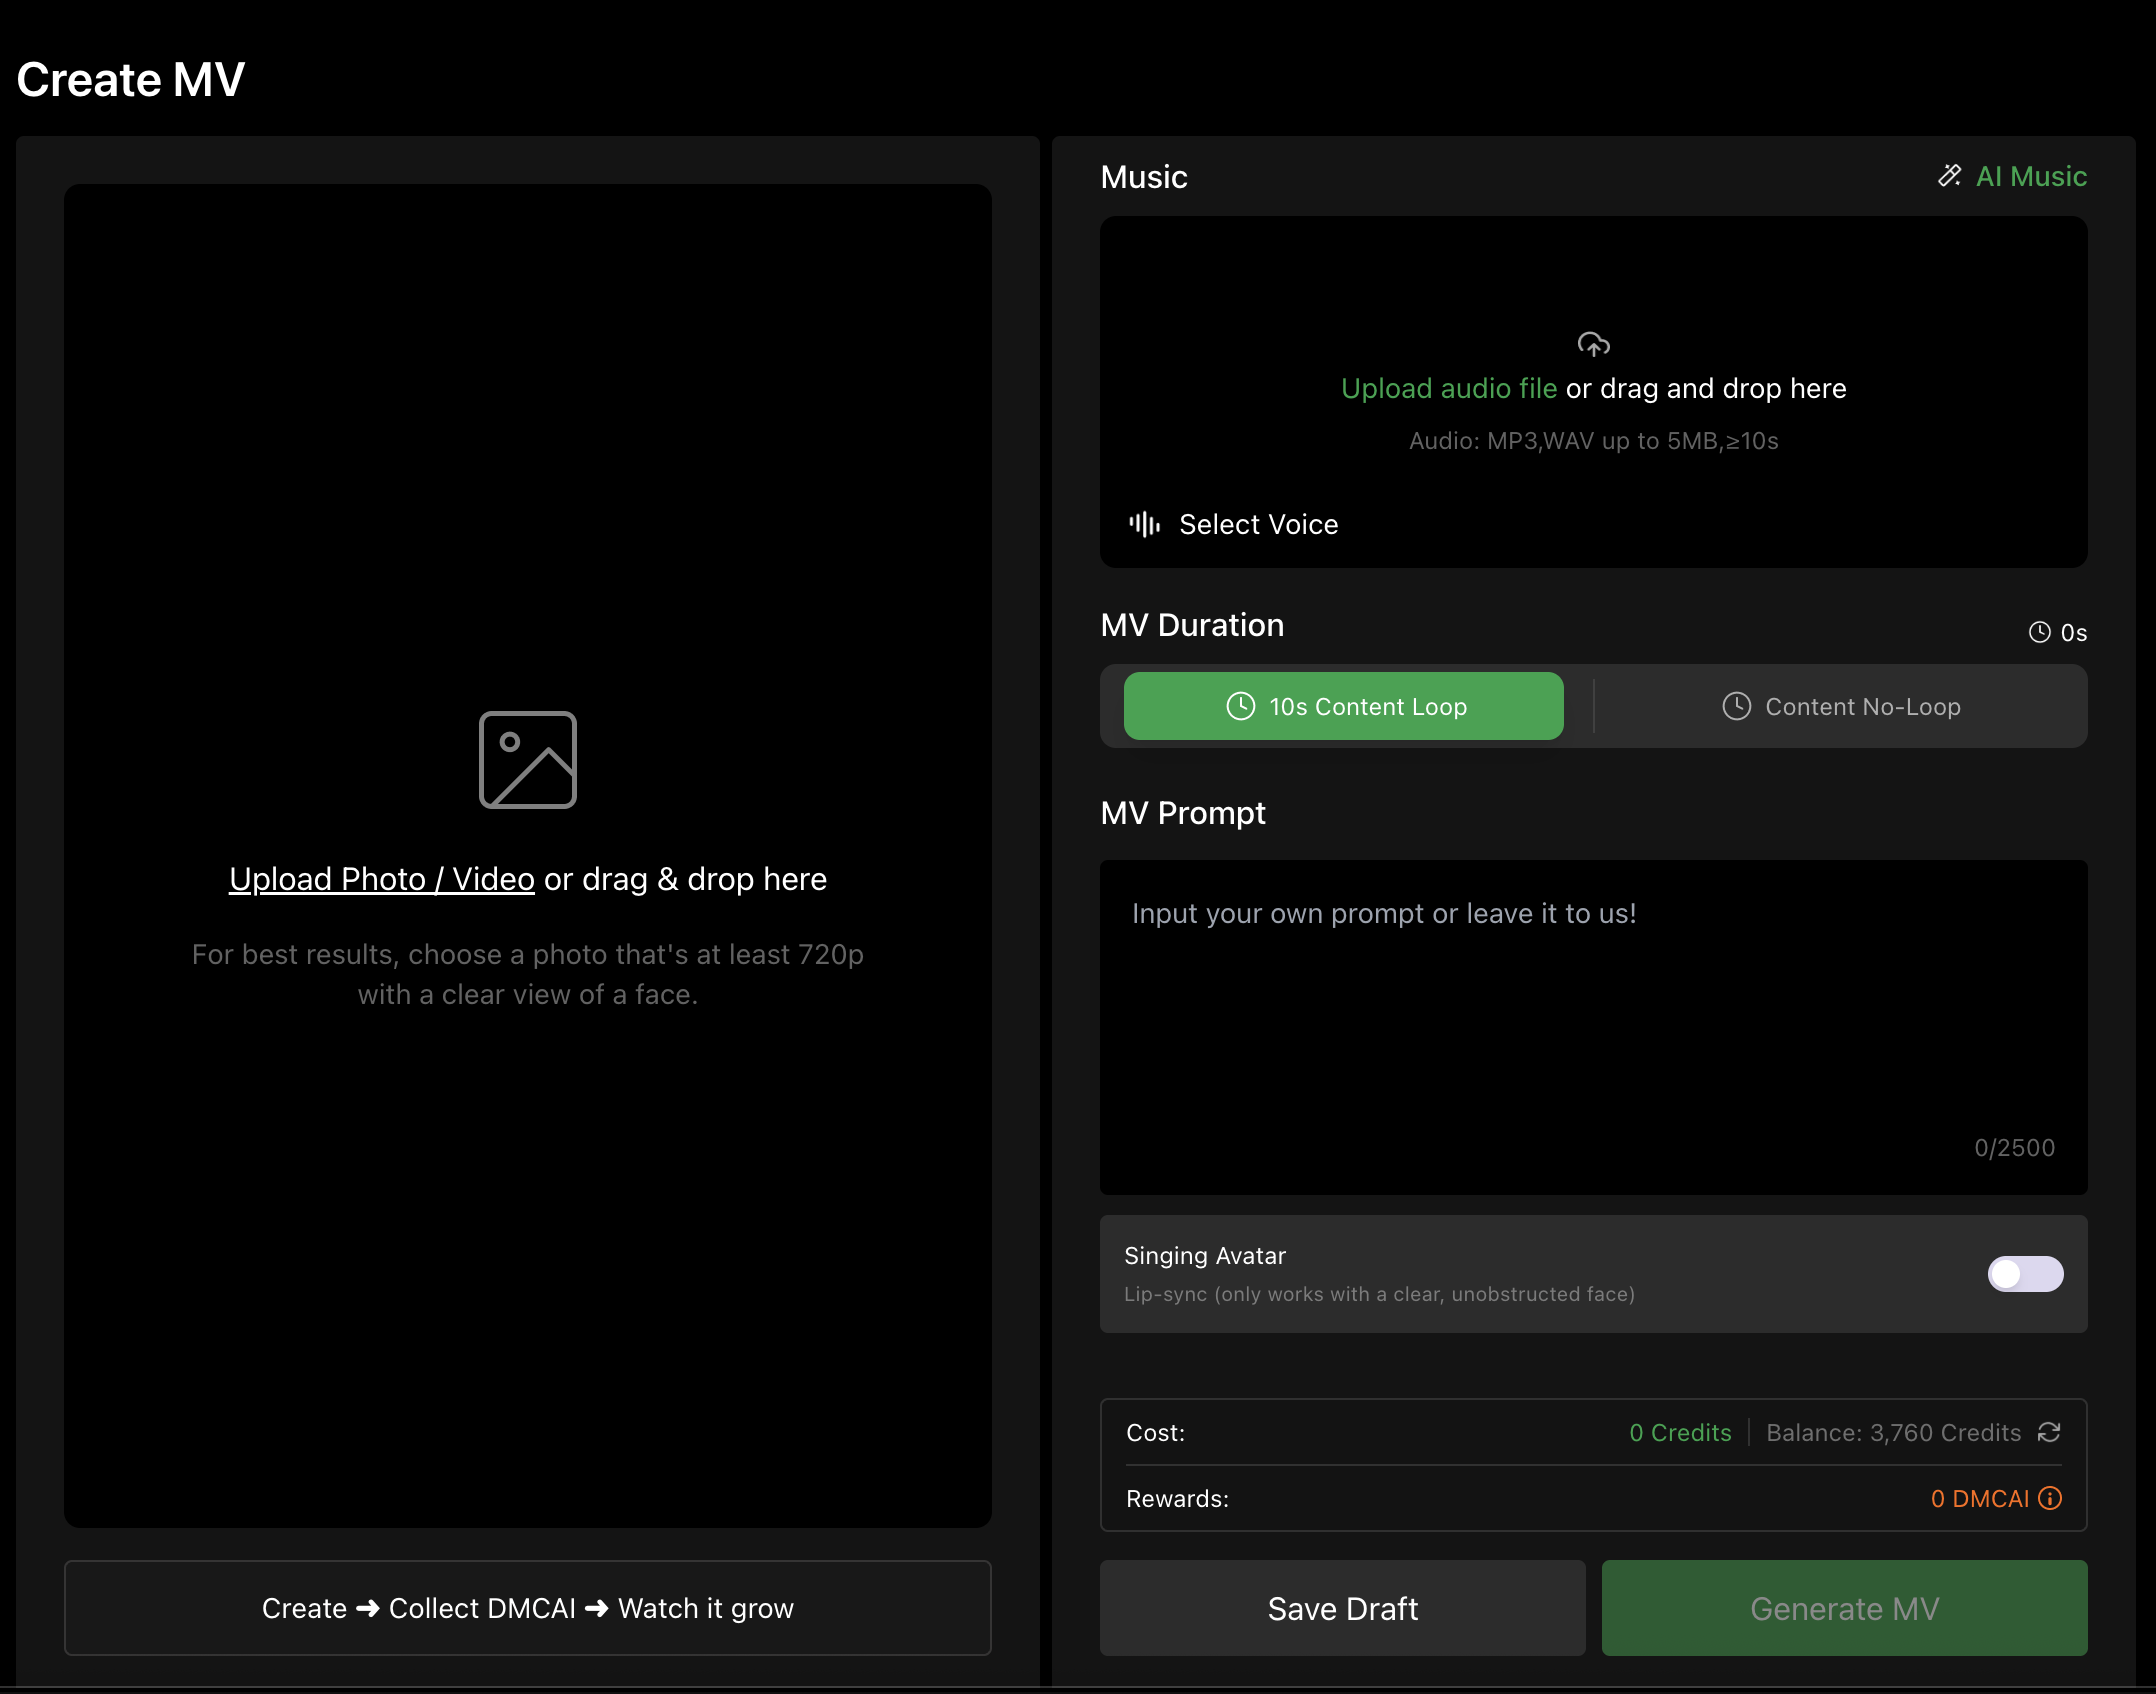The width and height of the screenshot is (2156, 1694).
Task: Switch to Content No-Loop mode
Action: coord(1840,706)
